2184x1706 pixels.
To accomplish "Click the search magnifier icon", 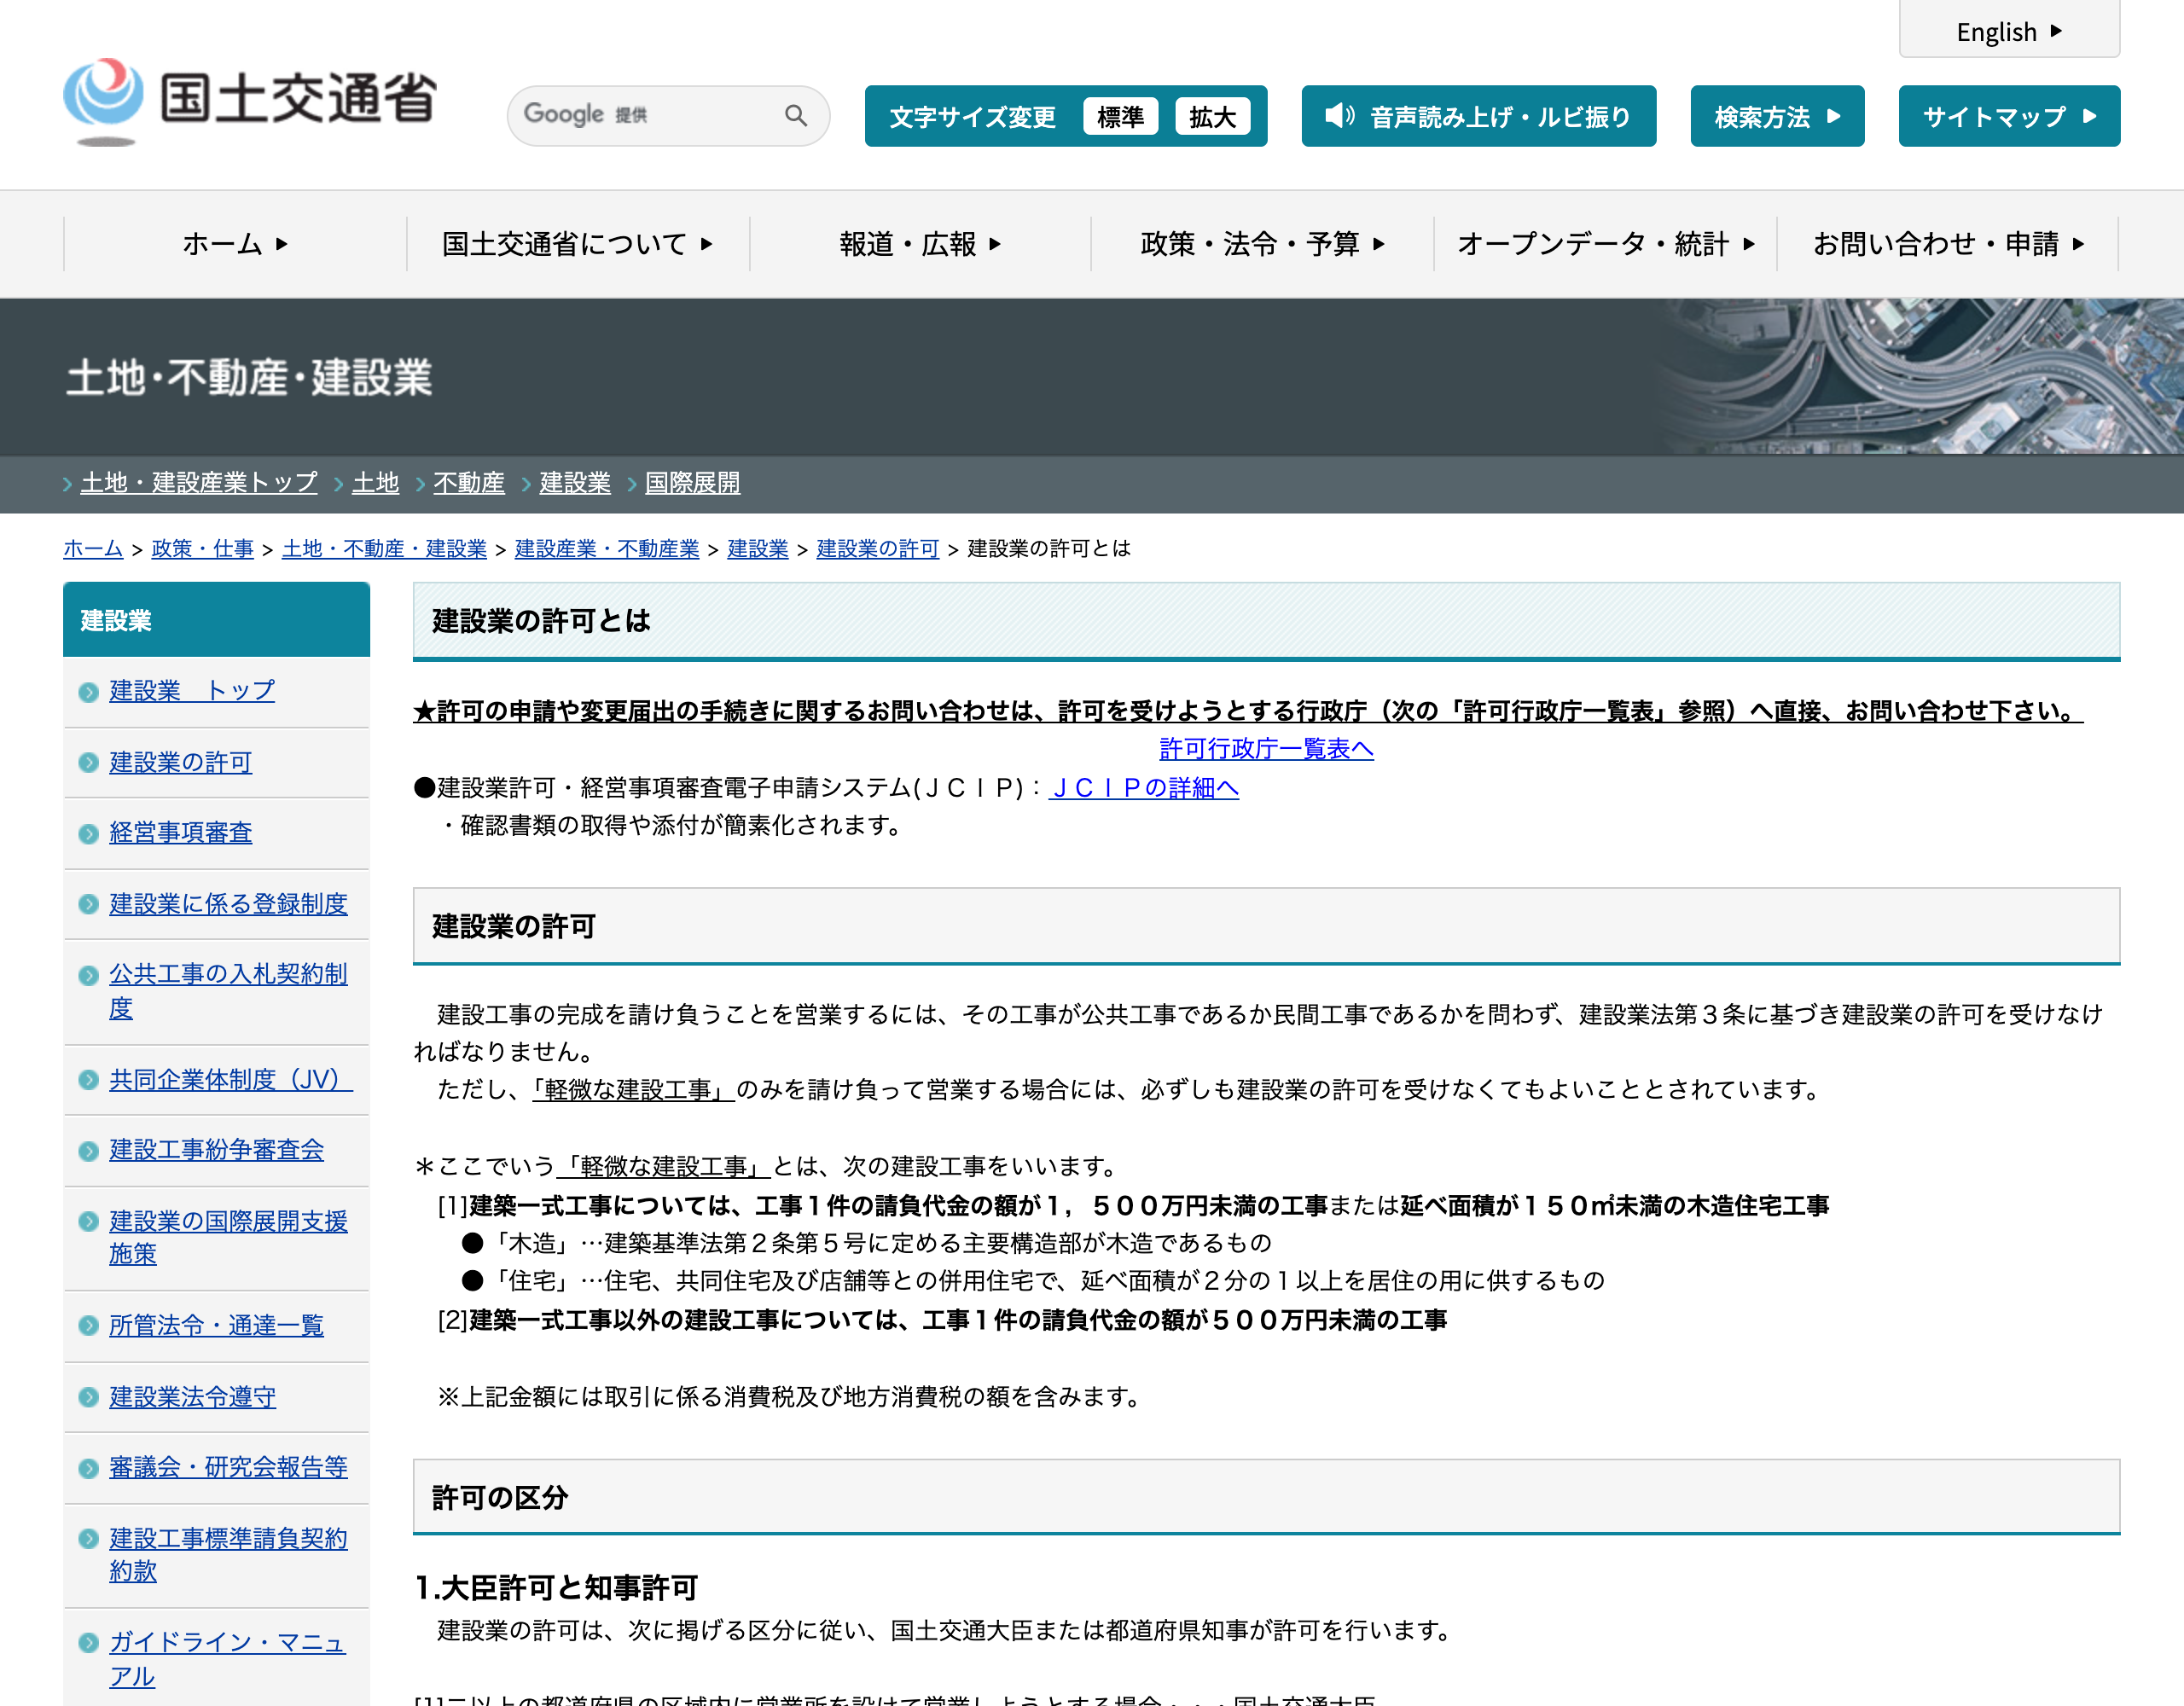I will point(796,116).
